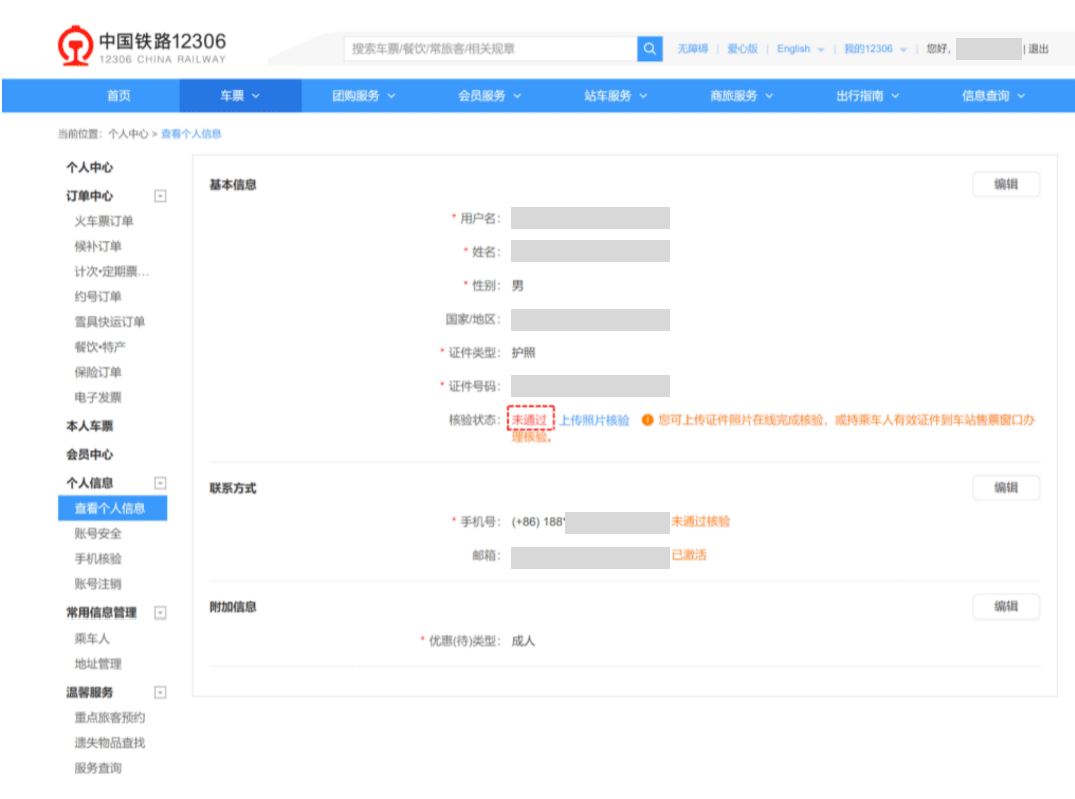Click 退出 to log out
1075x799 pixels.
[1039, 49]
